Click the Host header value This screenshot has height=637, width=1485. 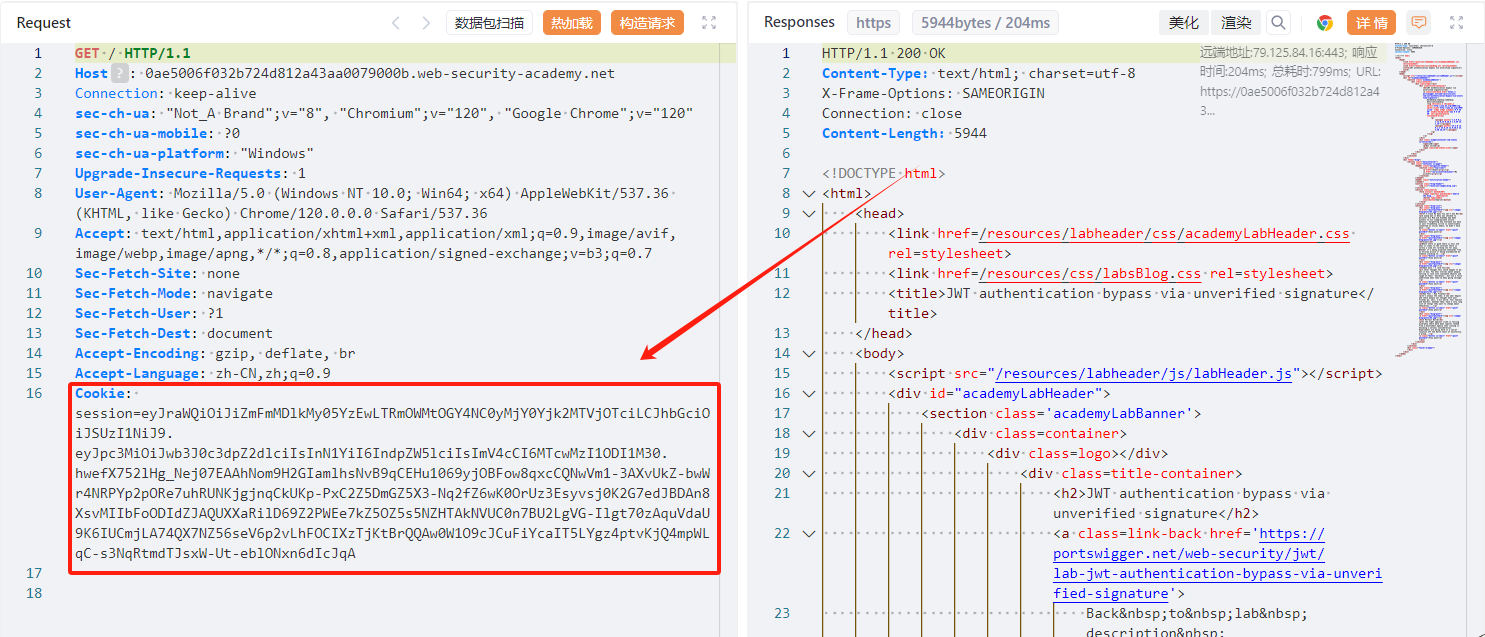[380, 73]
